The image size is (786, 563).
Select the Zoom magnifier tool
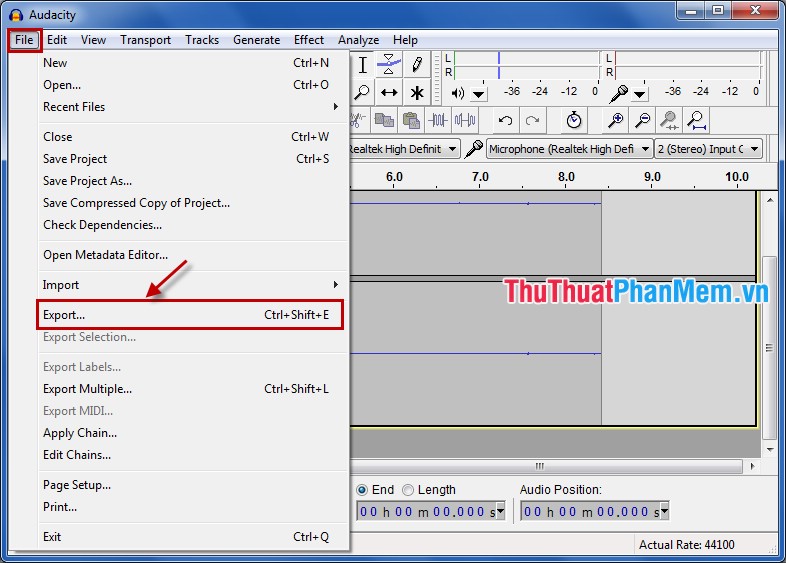pos(362,92)
